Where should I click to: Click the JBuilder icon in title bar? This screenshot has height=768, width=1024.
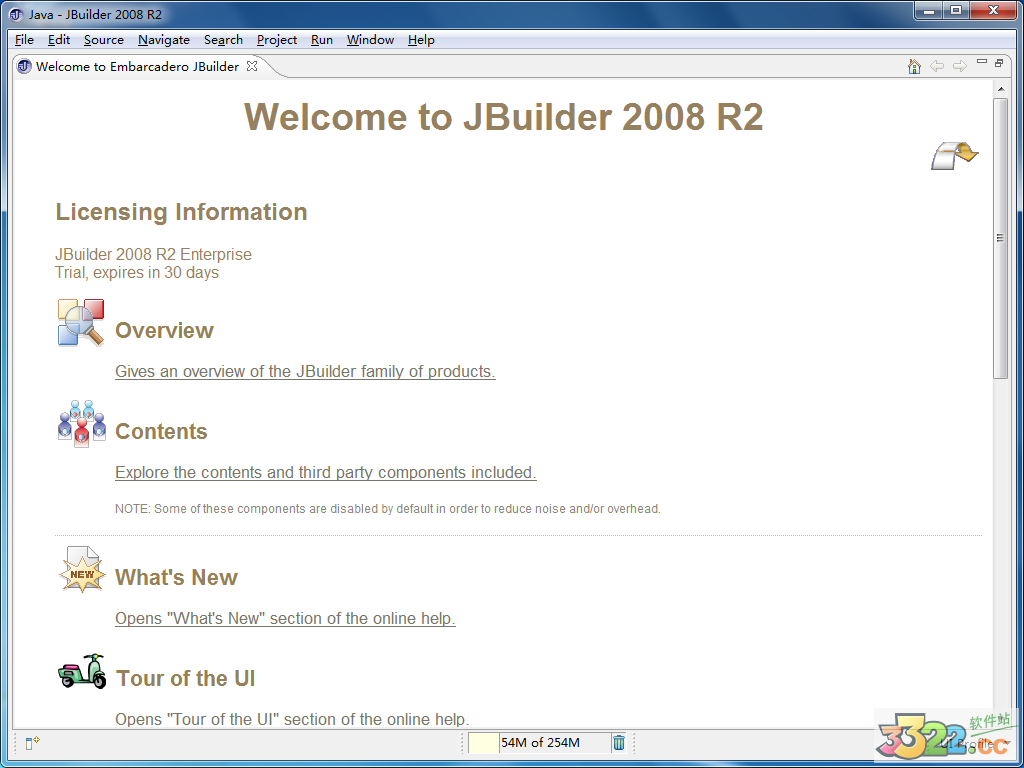coord(16,14)
